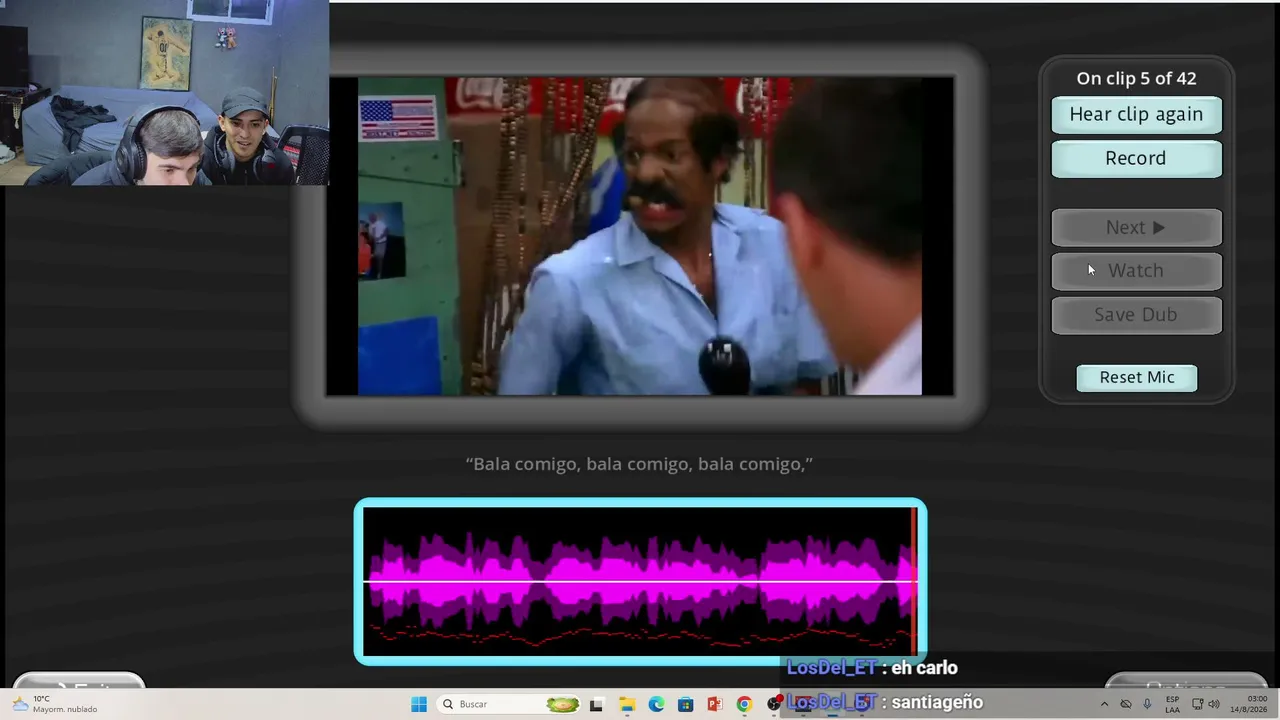
Task: Open Google Chrome from the taskbar
Action: click(x=744, y=704)
